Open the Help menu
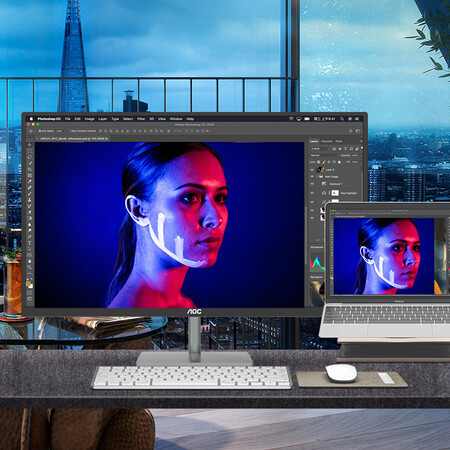This screenshot has width=450, height=450. [x=190, y=119]
